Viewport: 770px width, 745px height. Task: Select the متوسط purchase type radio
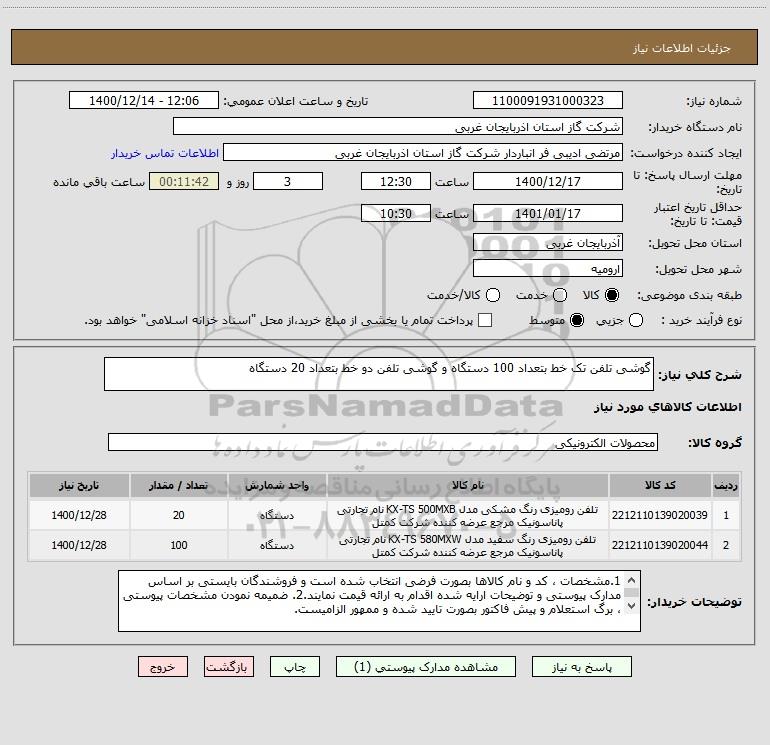coord(577,320)
